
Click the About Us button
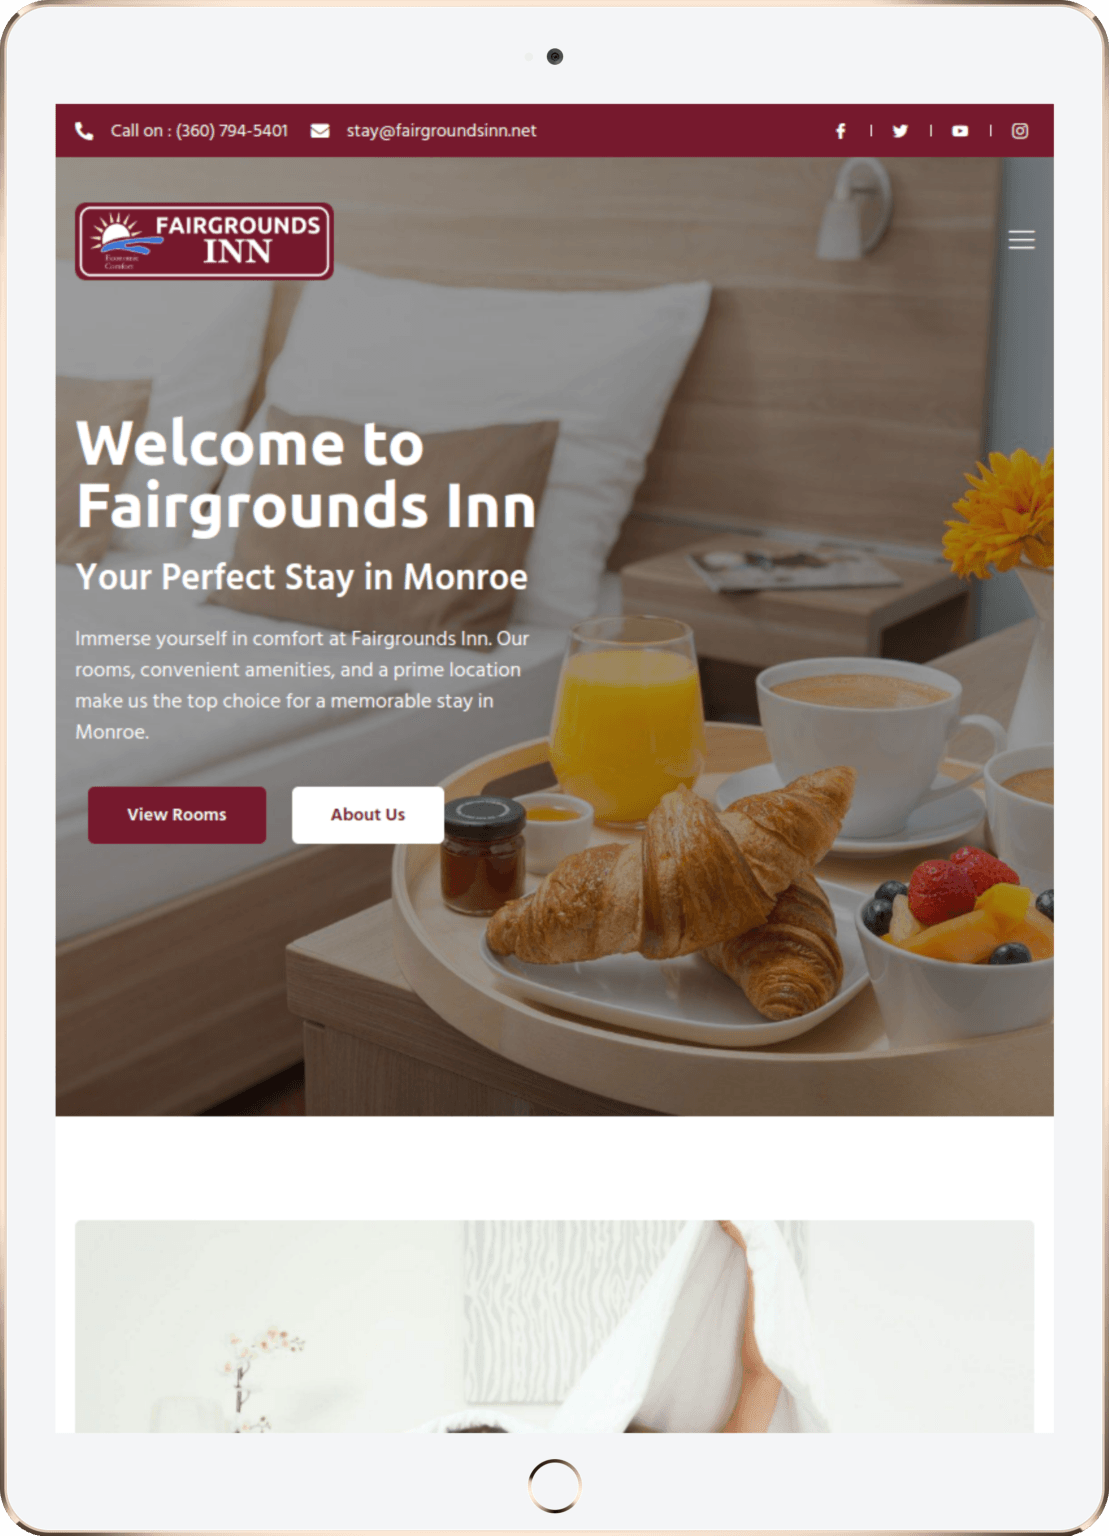368,815
